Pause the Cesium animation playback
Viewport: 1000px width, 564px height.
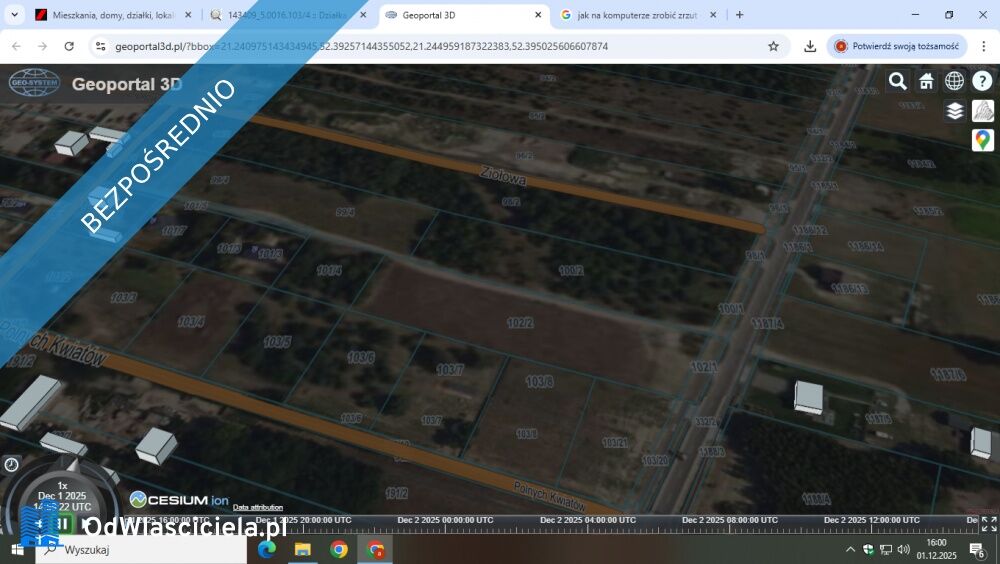(62, 522)
